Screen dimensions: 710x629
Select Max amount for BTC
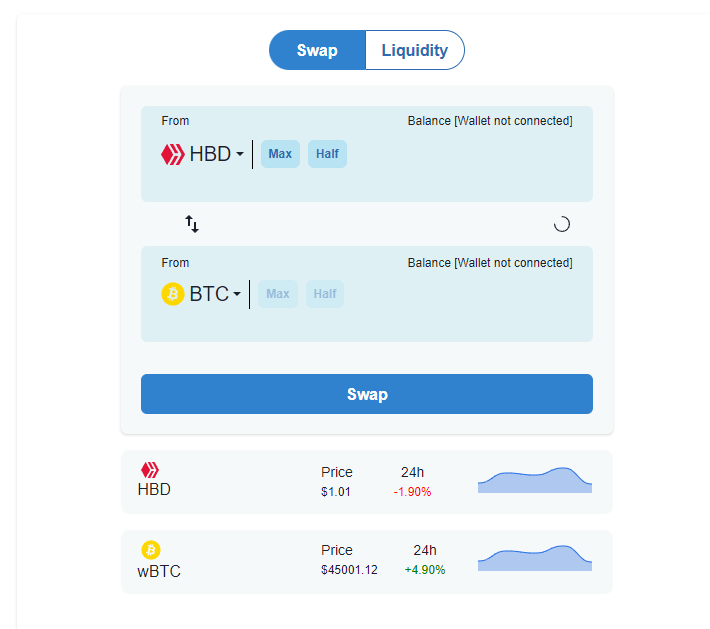pyautogui.click(x=278, y=294)
